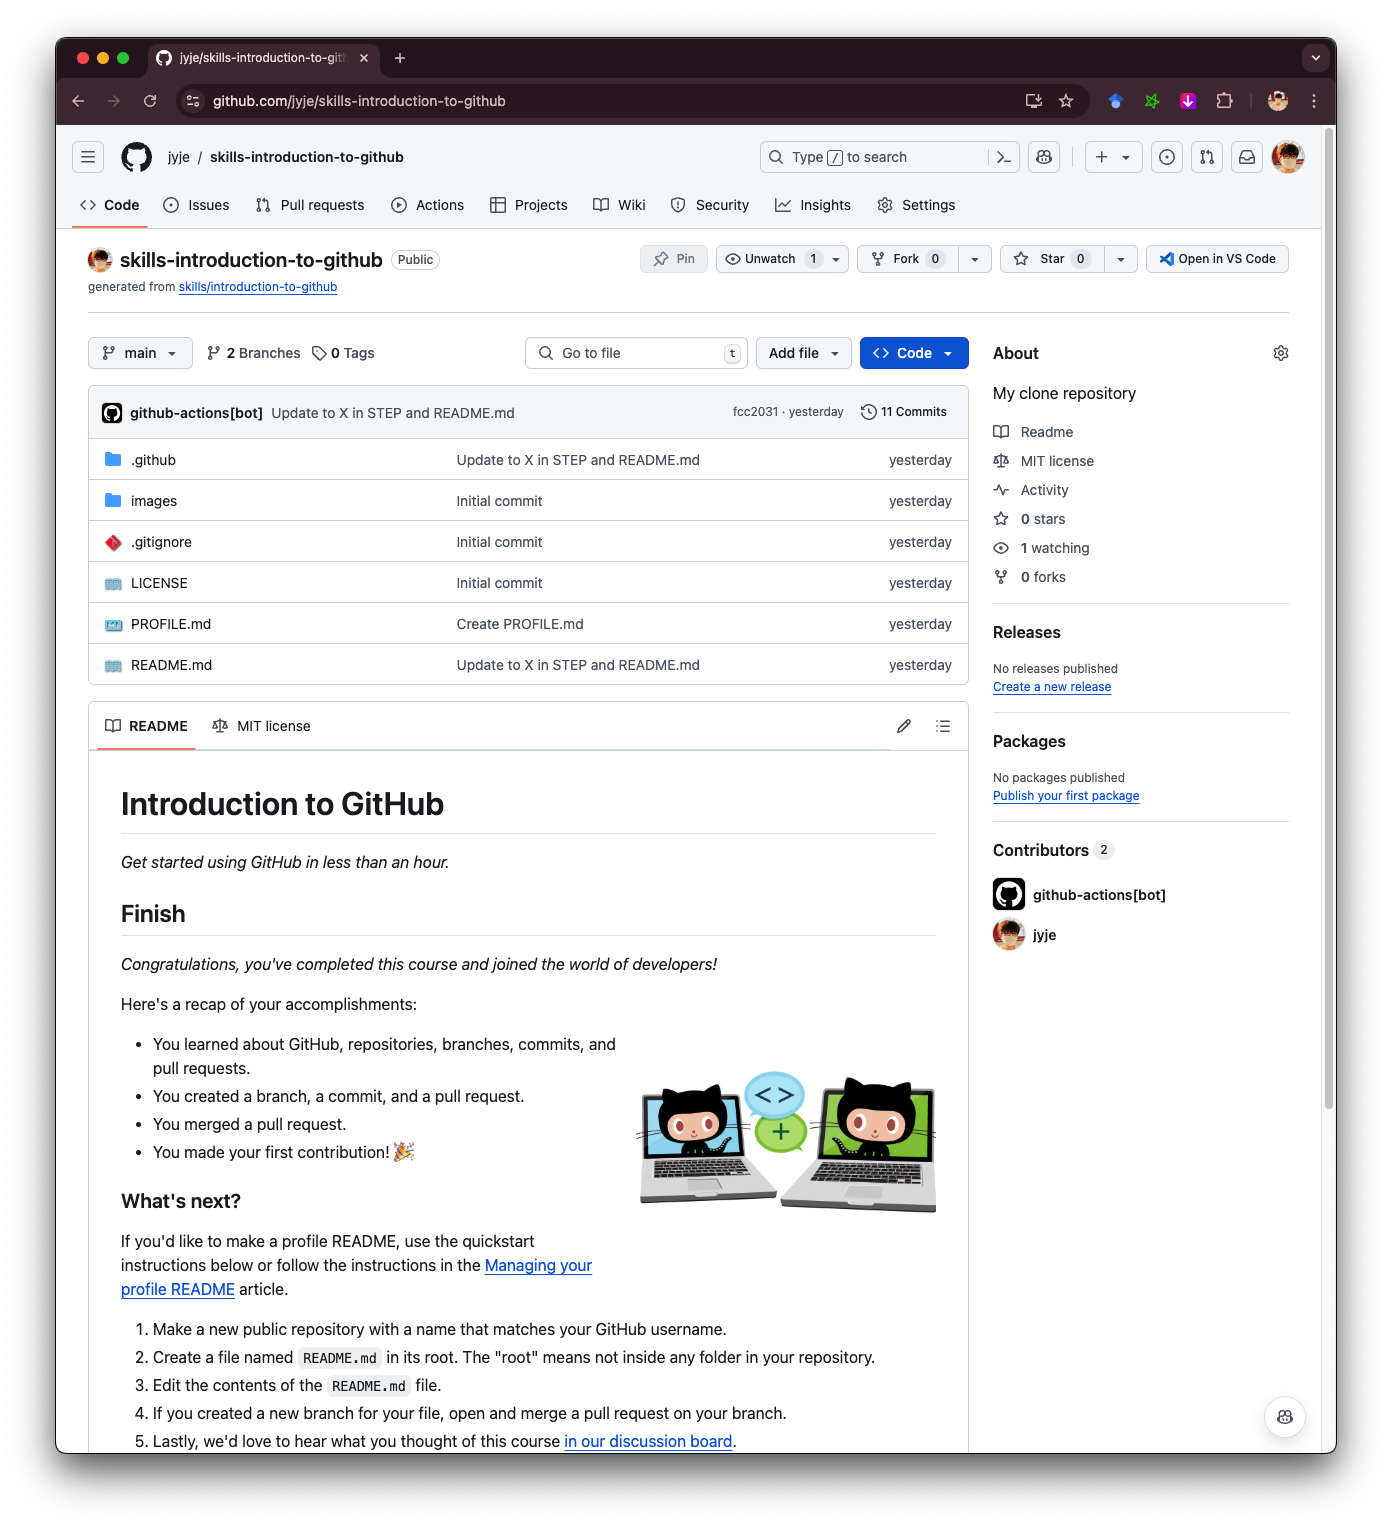Expand the Star lists caret
1392x1527 pixels.
click(1121, 259)
